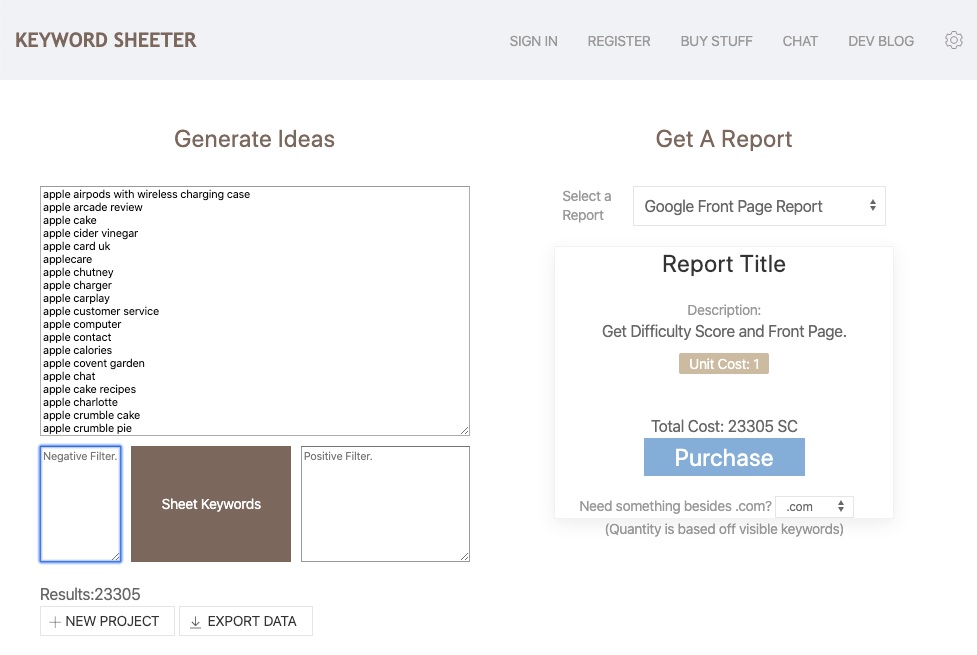Open the Google Front Page Report dropdown
This screenshot has width=977, height=655.
[x=759, y=205]
